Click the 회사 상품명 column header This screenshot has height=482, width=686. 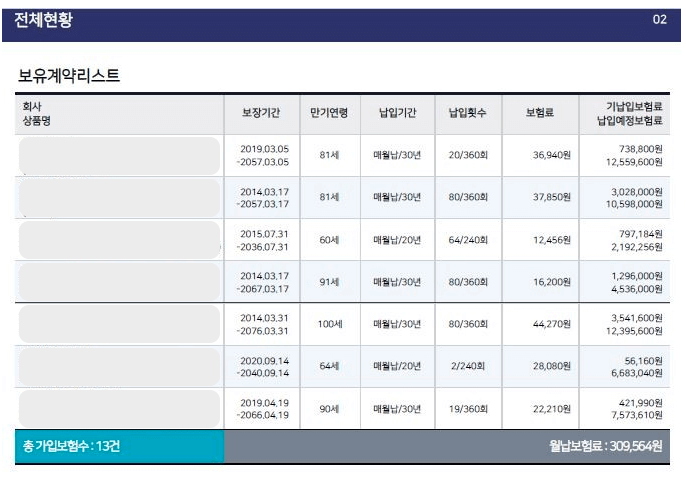38,114
